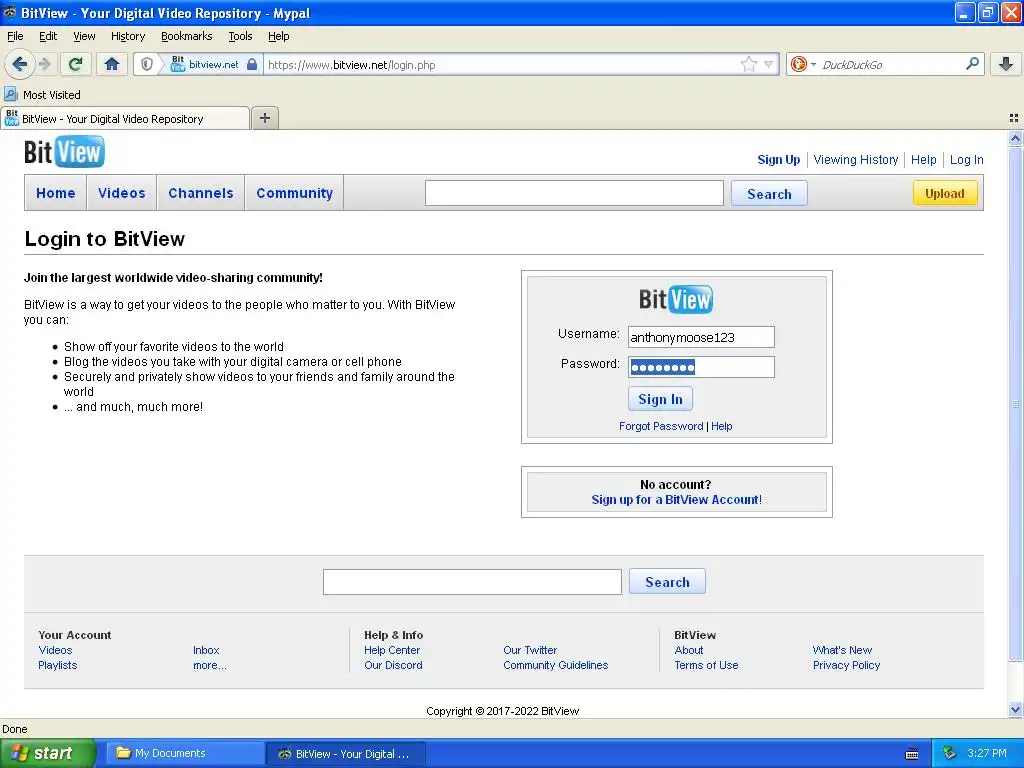Click the yellow Upload button
This screenshot has height=768, width=1024.
(944, 193)
